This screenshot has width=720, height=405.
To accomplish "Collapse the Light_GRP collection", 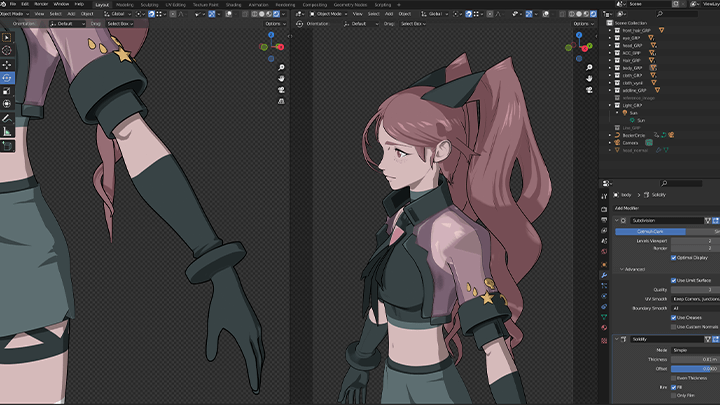I will 610,105.
